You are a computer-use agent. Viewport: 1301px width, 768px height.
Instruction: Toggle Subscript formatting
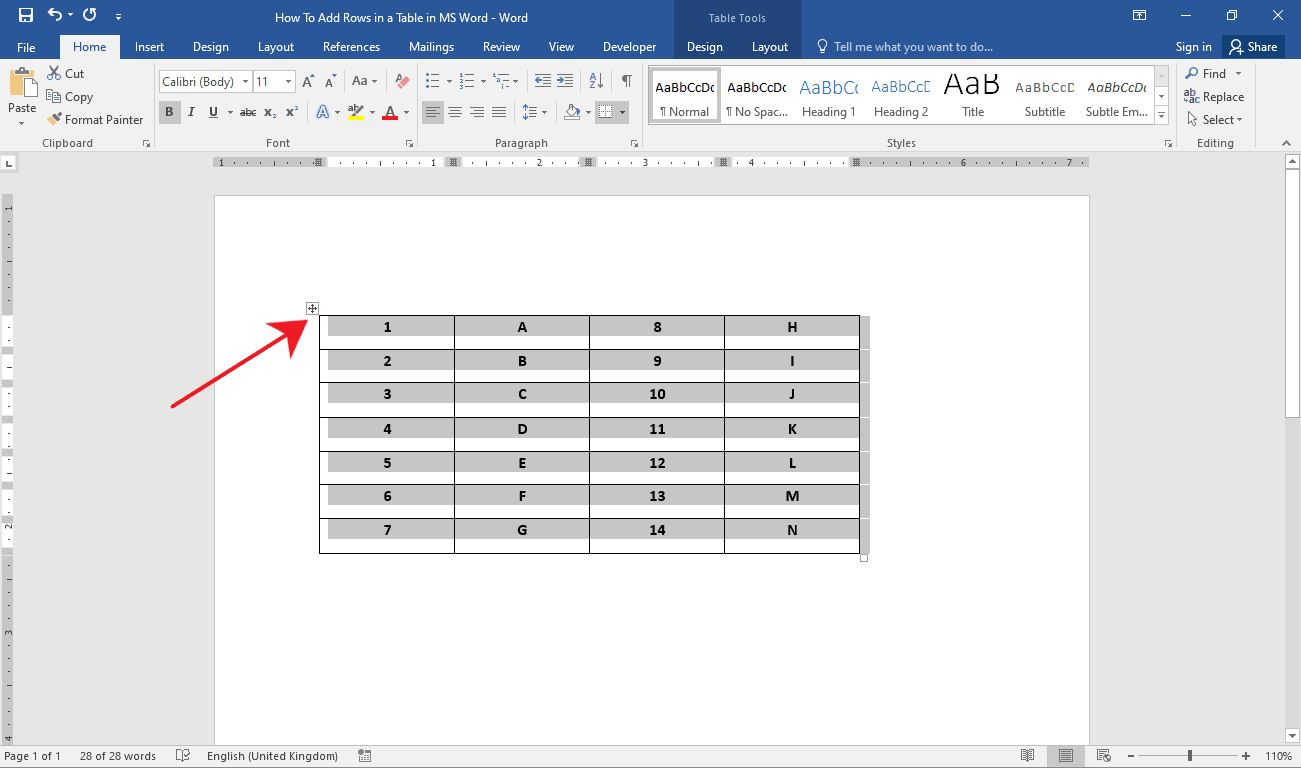point(270,112)
